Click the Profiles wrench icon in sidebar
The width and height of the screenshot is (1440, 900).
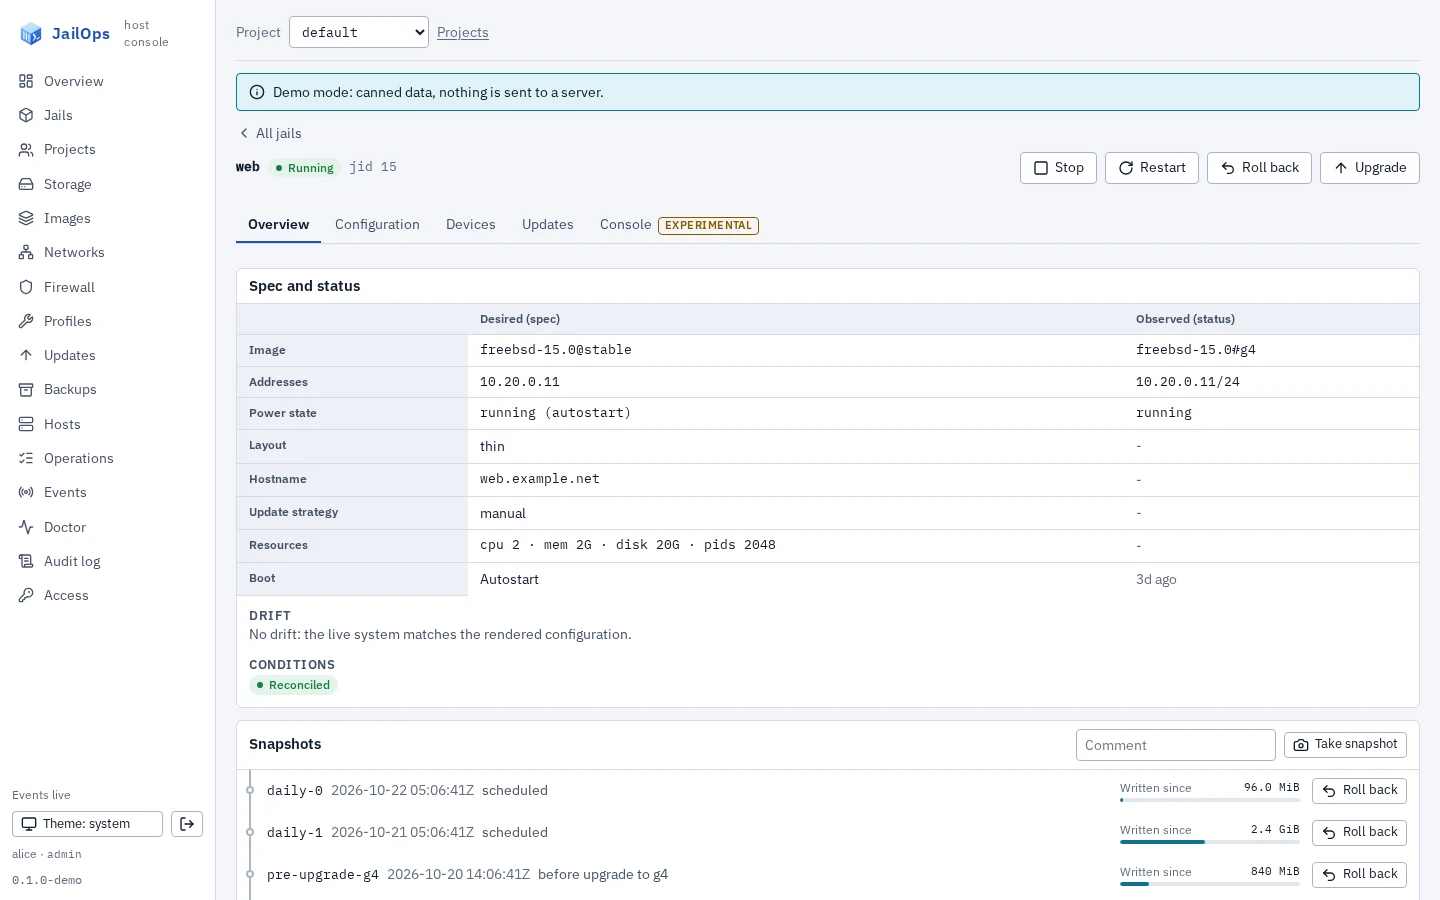point(26,321)
